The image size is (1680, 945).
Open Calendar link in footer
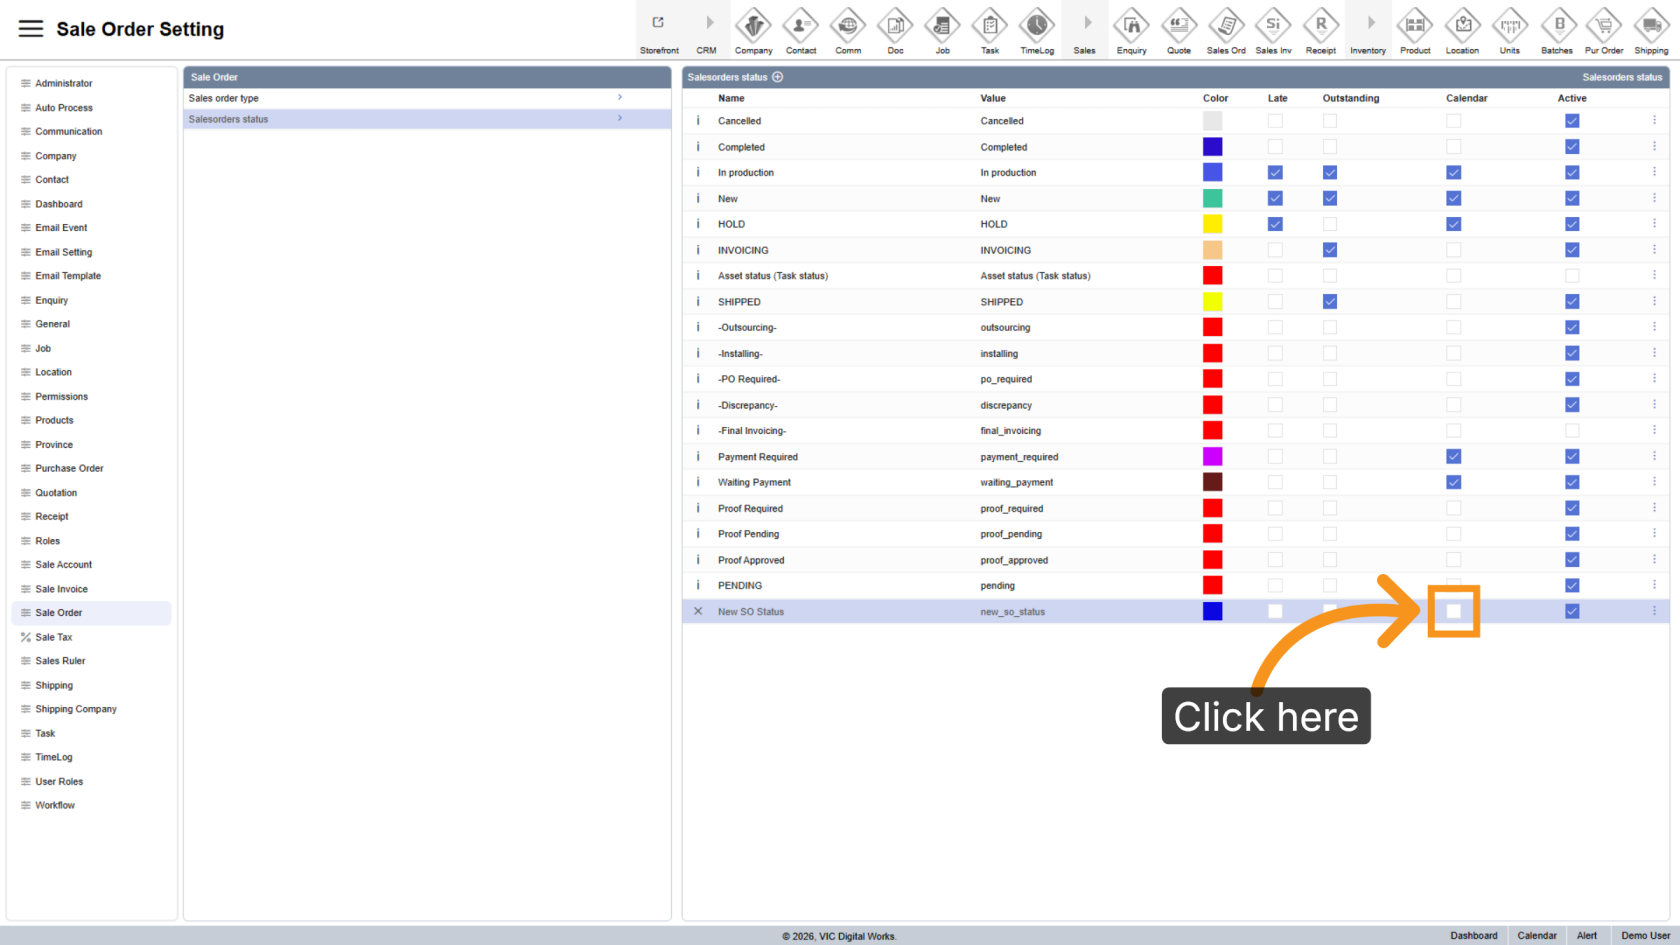point(1537,936)
